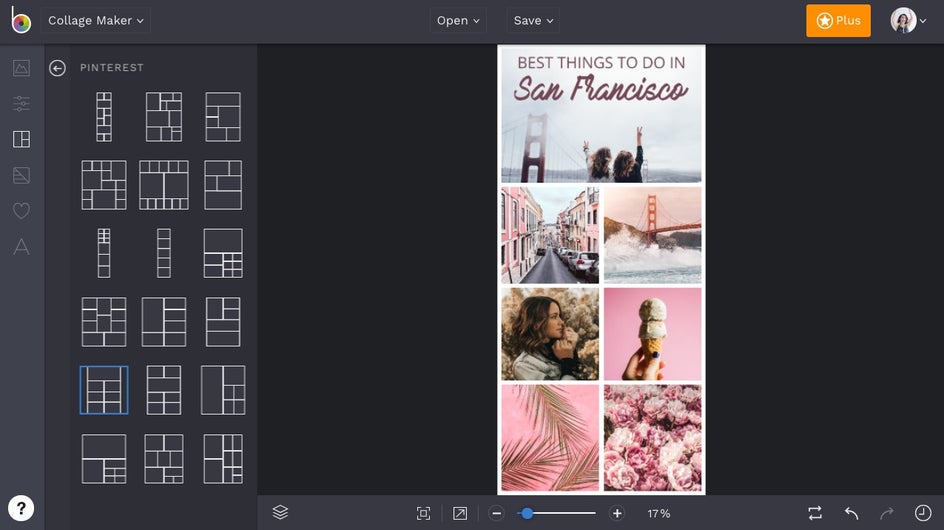Click the PINTEREST panel heading
944x530 pixels.
[112, 67]
